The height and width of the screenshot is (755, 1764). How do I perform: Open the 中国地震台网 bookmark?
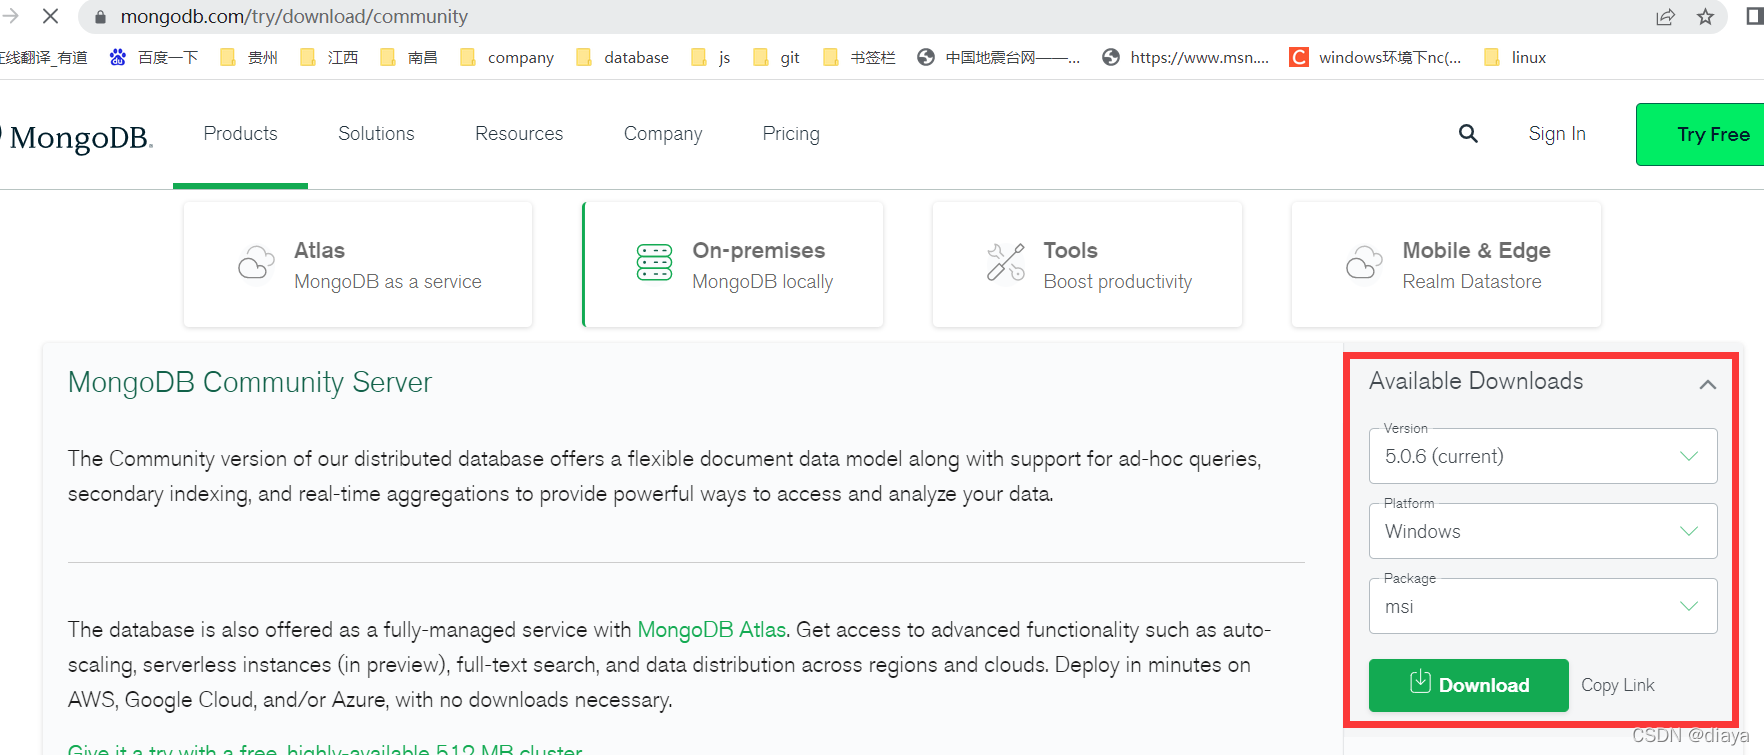999,57
